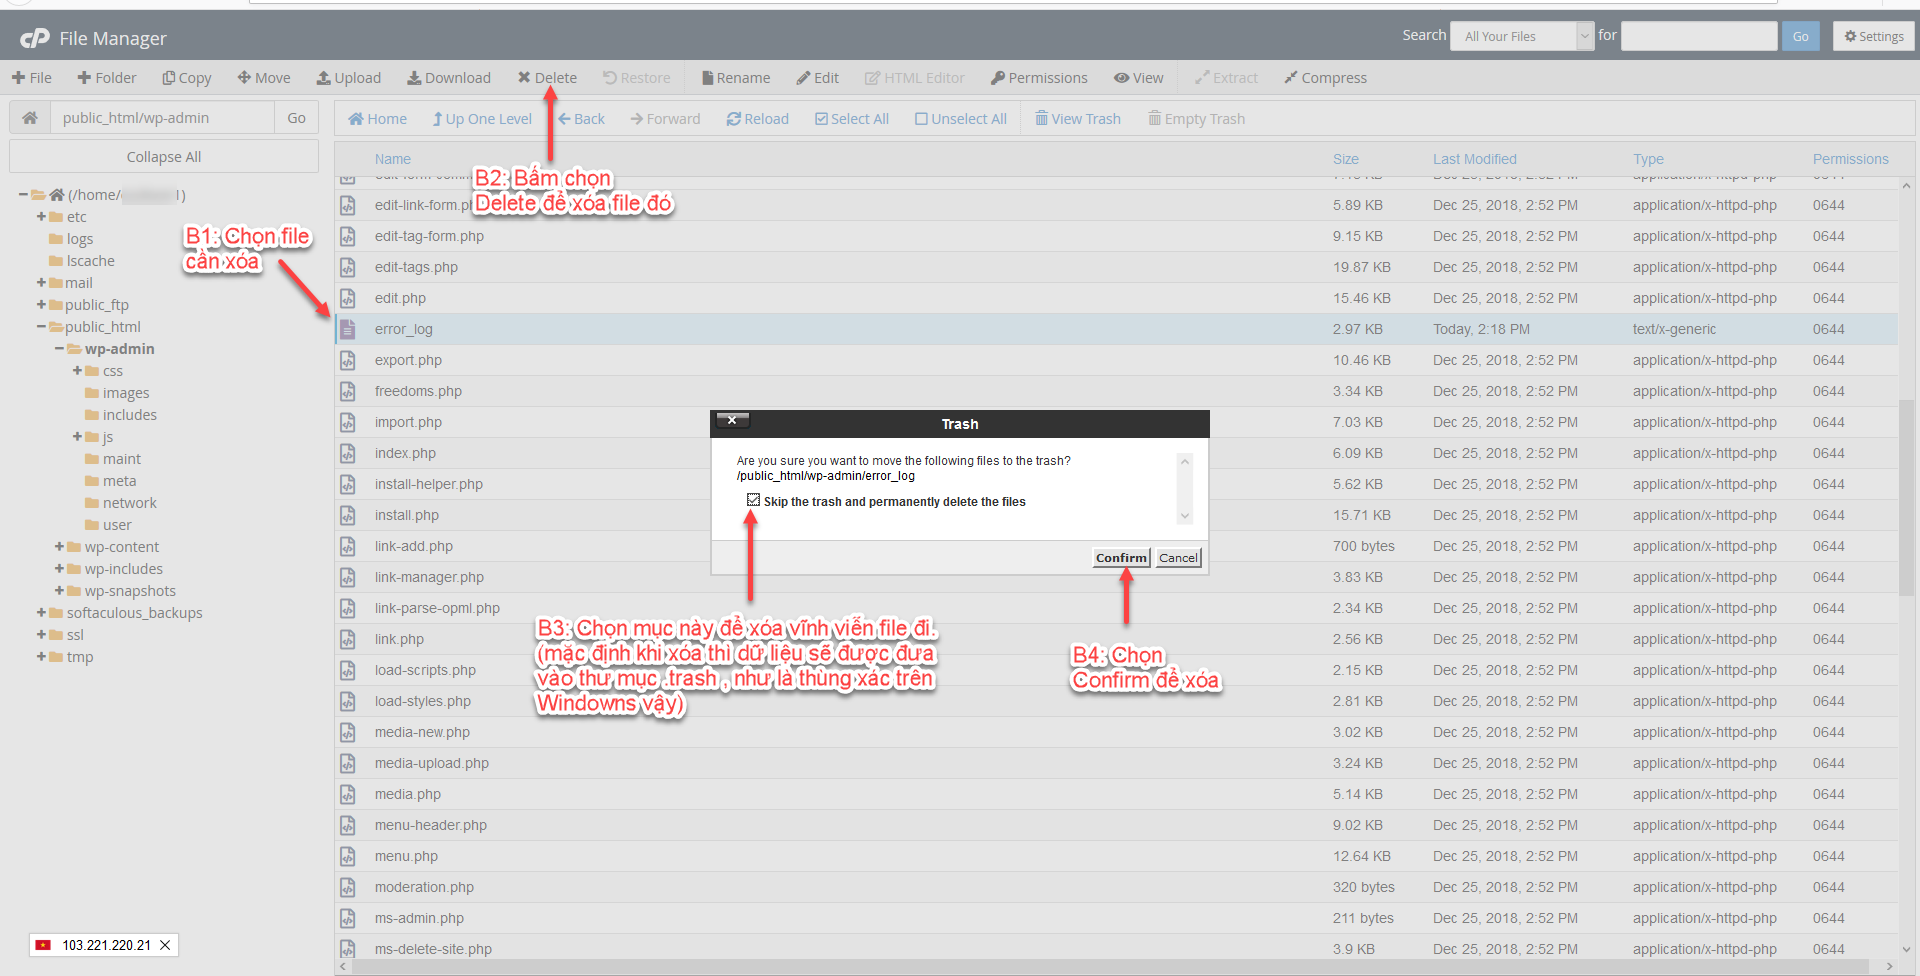Cancel the Trash dialog
The image size is (1920, 976).
[1178, 558]
